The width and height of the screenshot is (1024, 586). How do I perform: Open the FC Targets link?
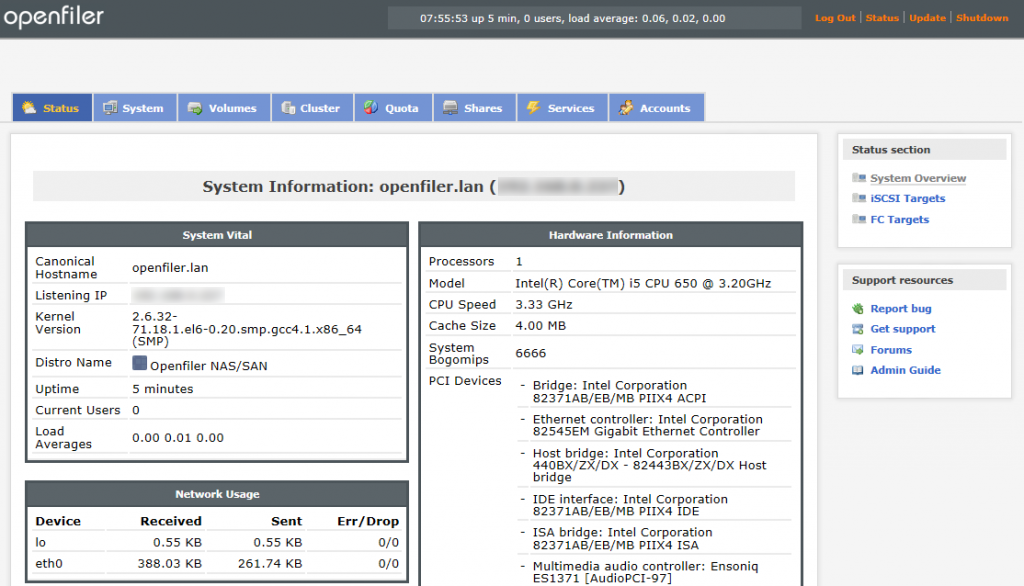(899, 219)
